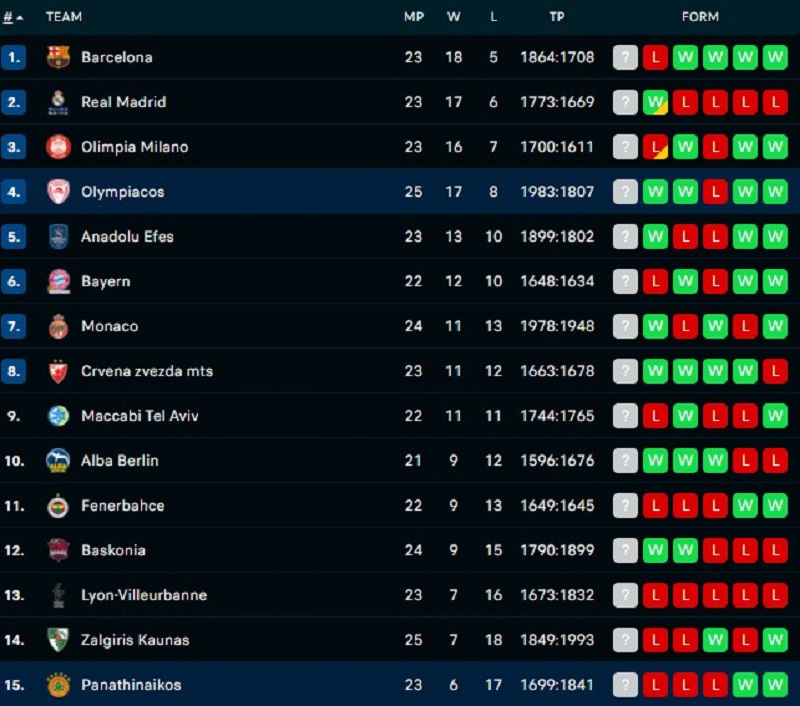Viewport: 800px width, 706px height.
Task: Sort table by TP column header
Action: tap(557, 17)
